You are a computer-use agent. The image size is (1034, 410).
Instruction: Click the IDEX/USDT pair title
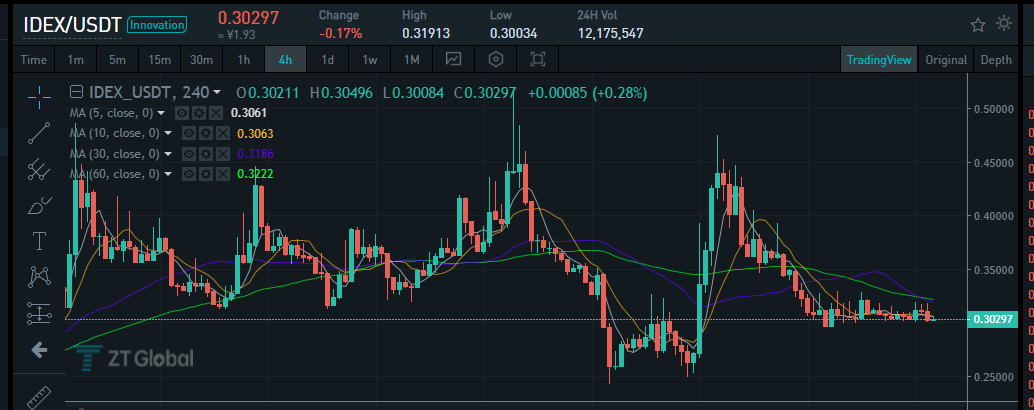pyautogui.click(x=73, y=25)
